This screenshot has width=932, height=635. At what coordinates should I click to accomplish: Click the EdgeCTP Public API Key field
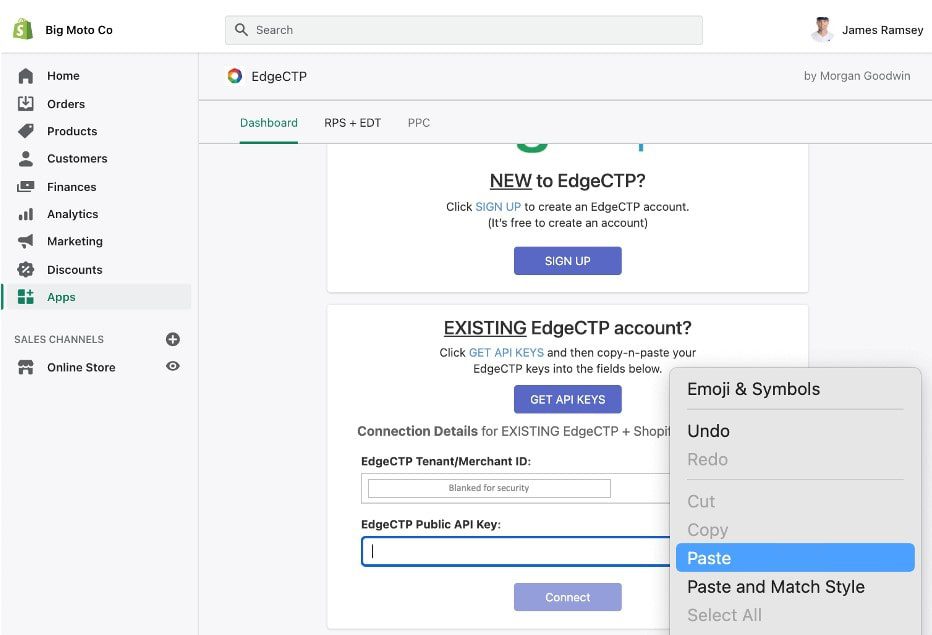coord(516,551)
